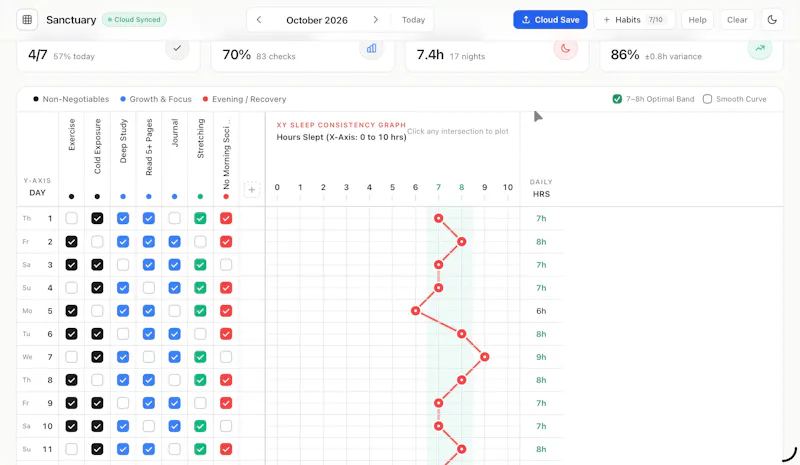
Task: Click the Mo 5 day row label
Action: click(37, 311)
